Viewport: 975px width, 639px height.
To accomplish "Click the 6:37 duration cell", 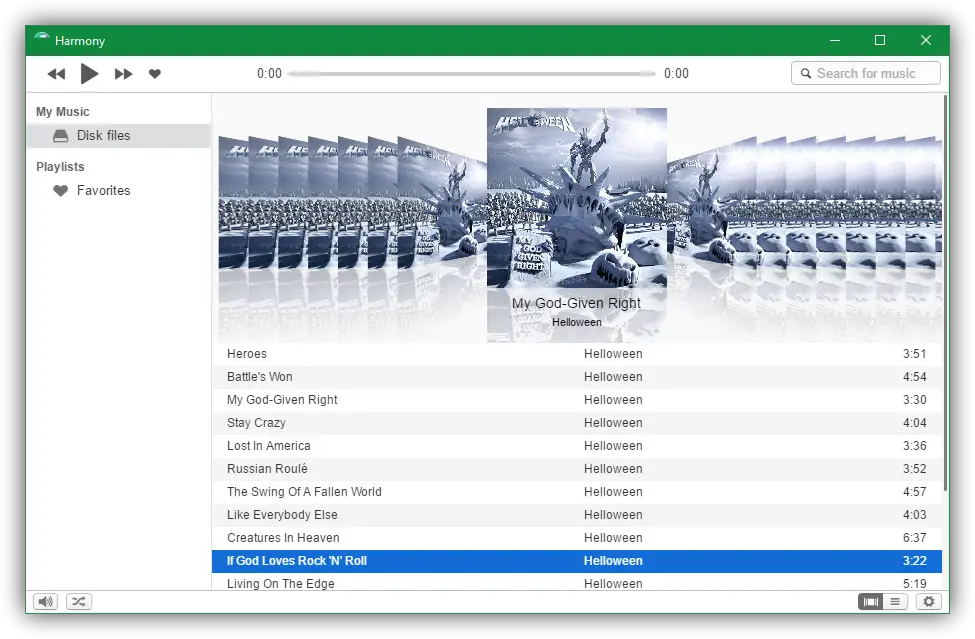I will point(915,538).
